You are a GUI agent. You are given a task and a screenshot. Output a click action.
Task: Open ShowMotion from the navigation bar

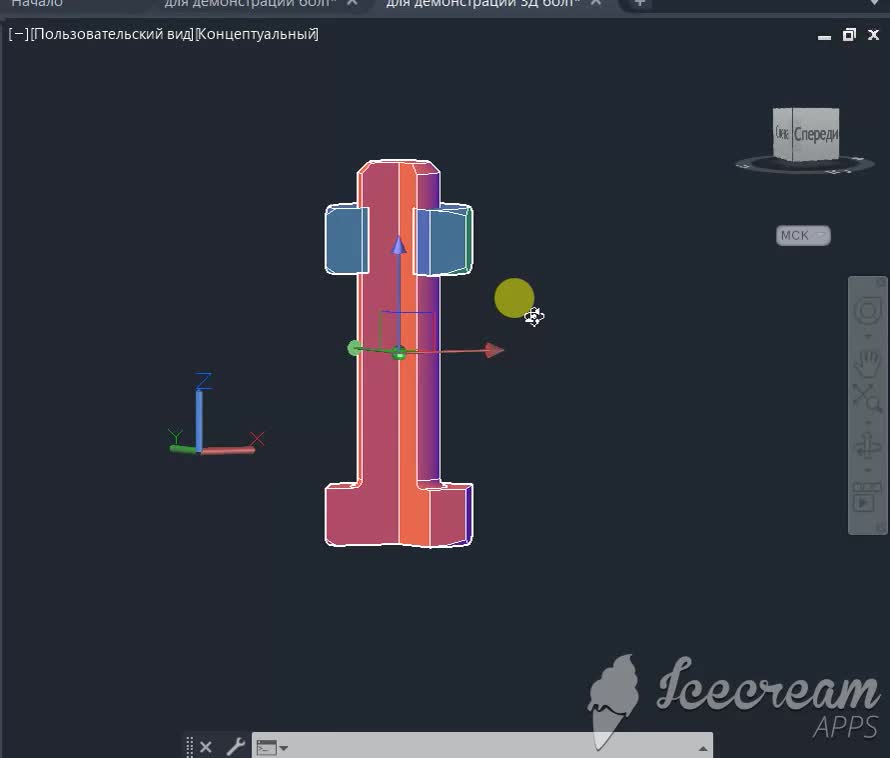866,498
